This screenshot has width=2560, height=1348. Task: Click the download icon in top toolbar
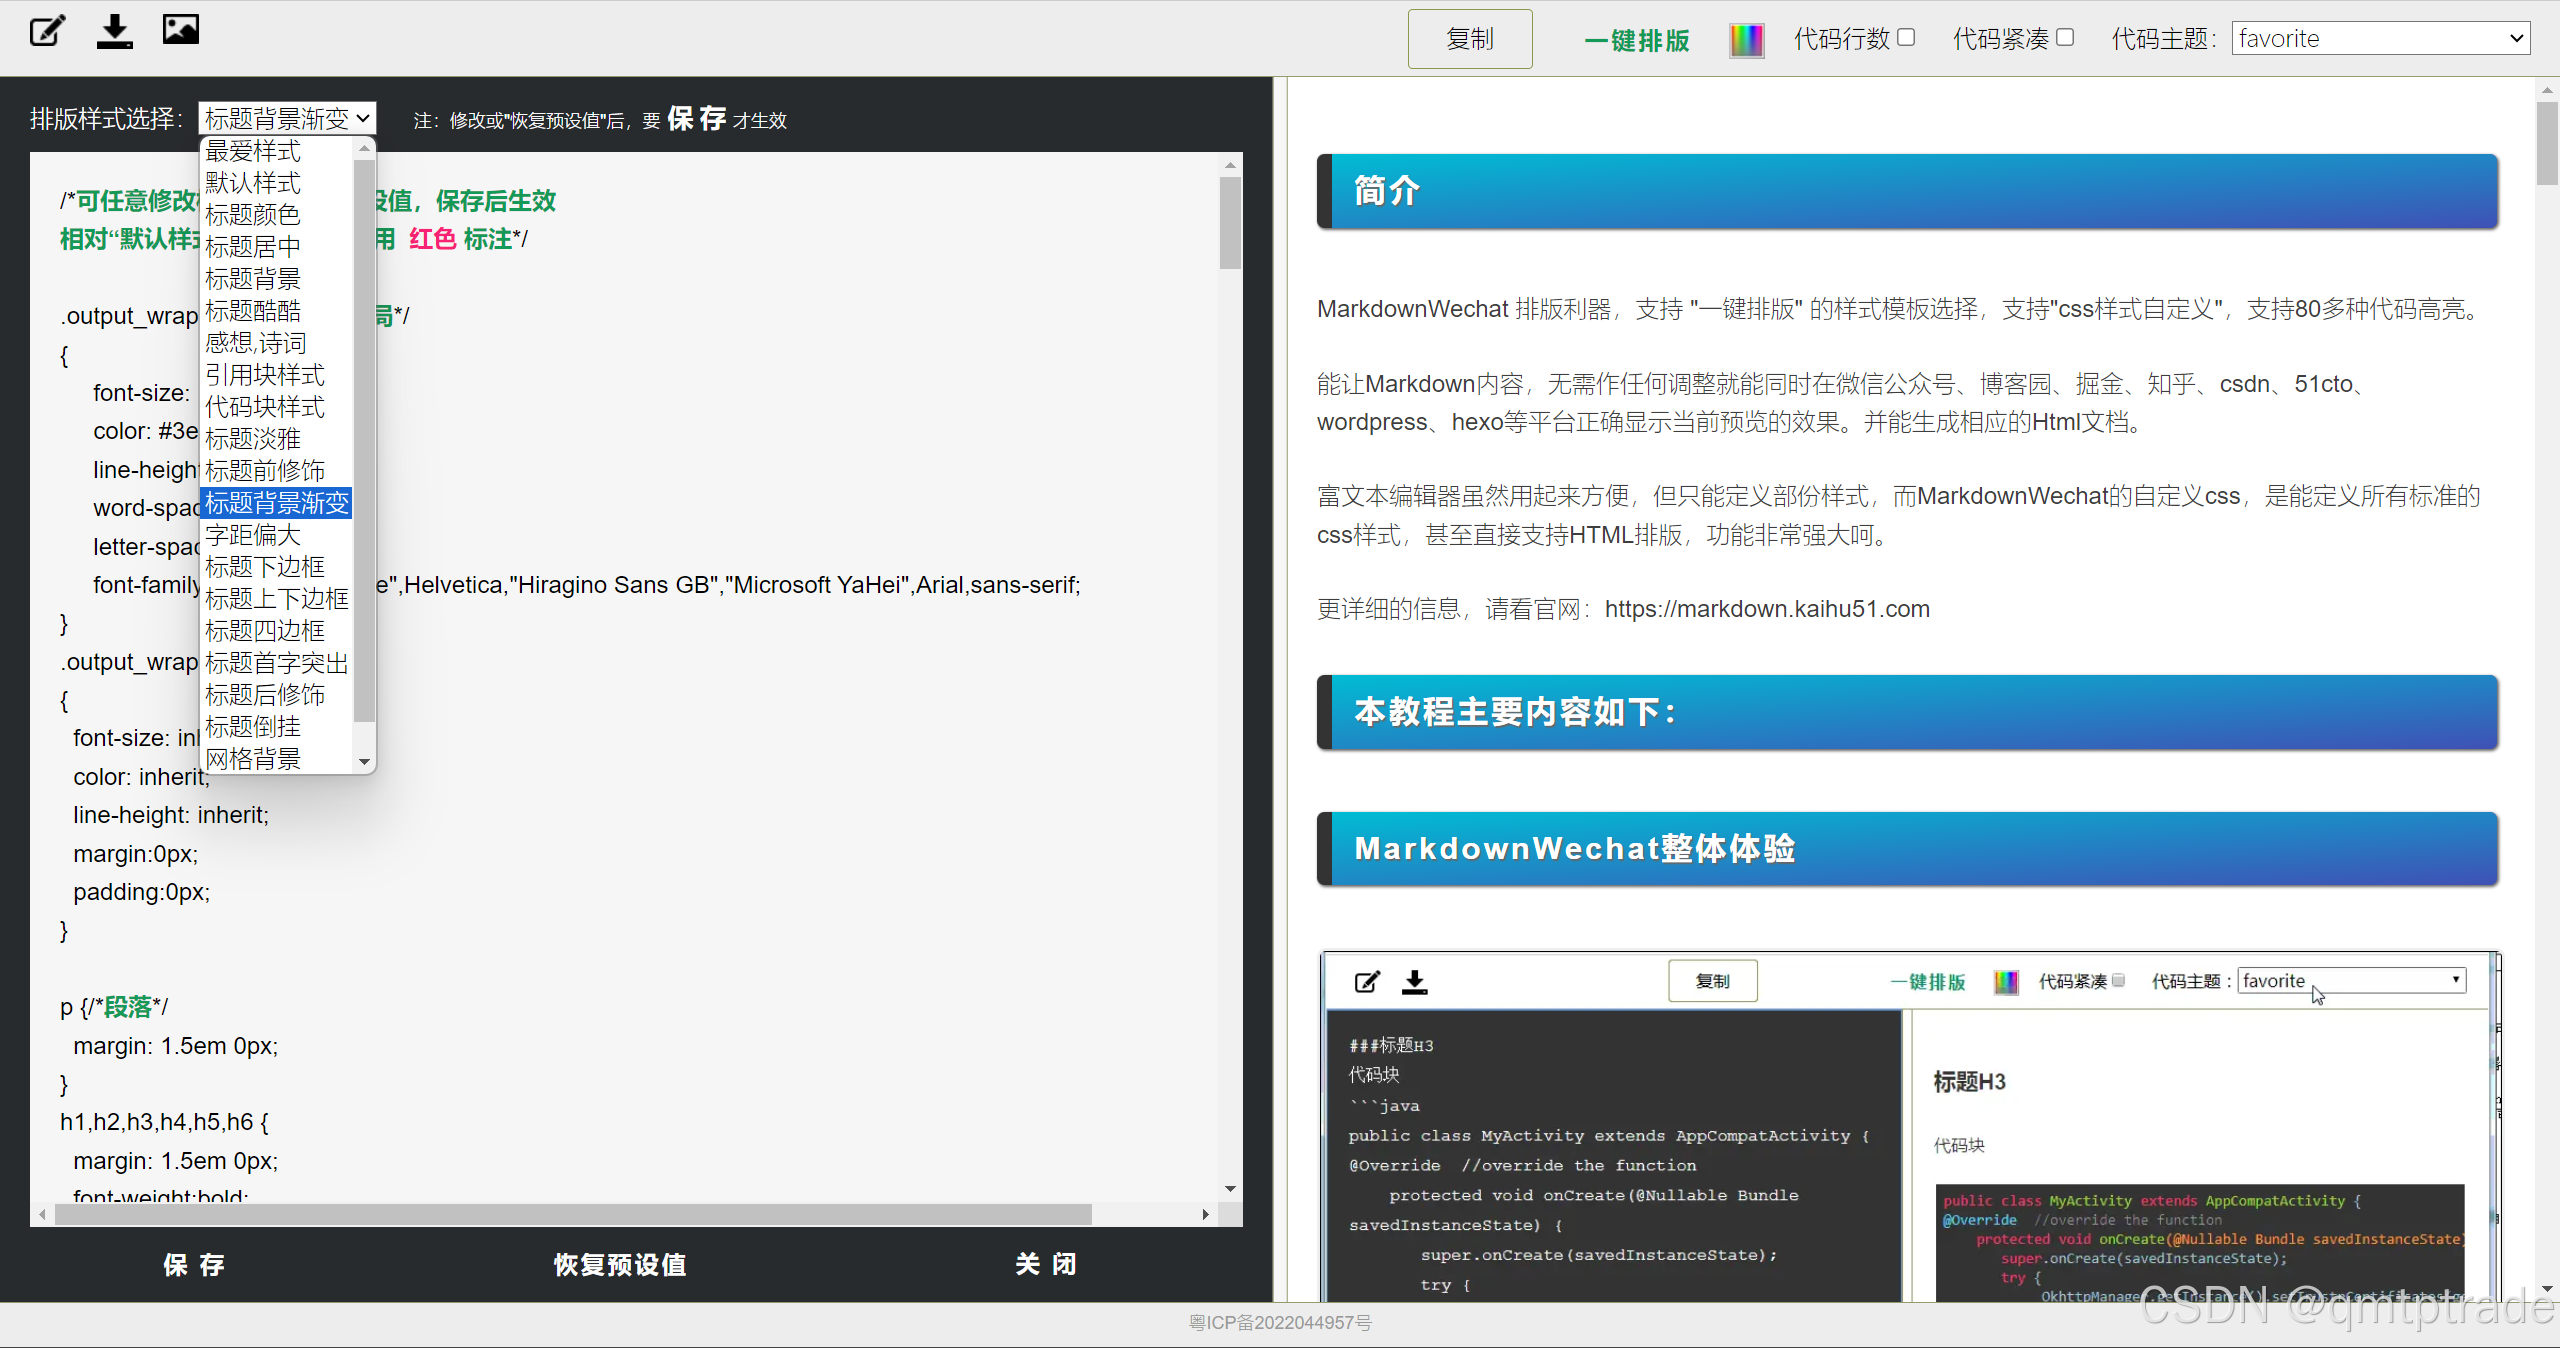pyautogui.click(x=115, y=31)
